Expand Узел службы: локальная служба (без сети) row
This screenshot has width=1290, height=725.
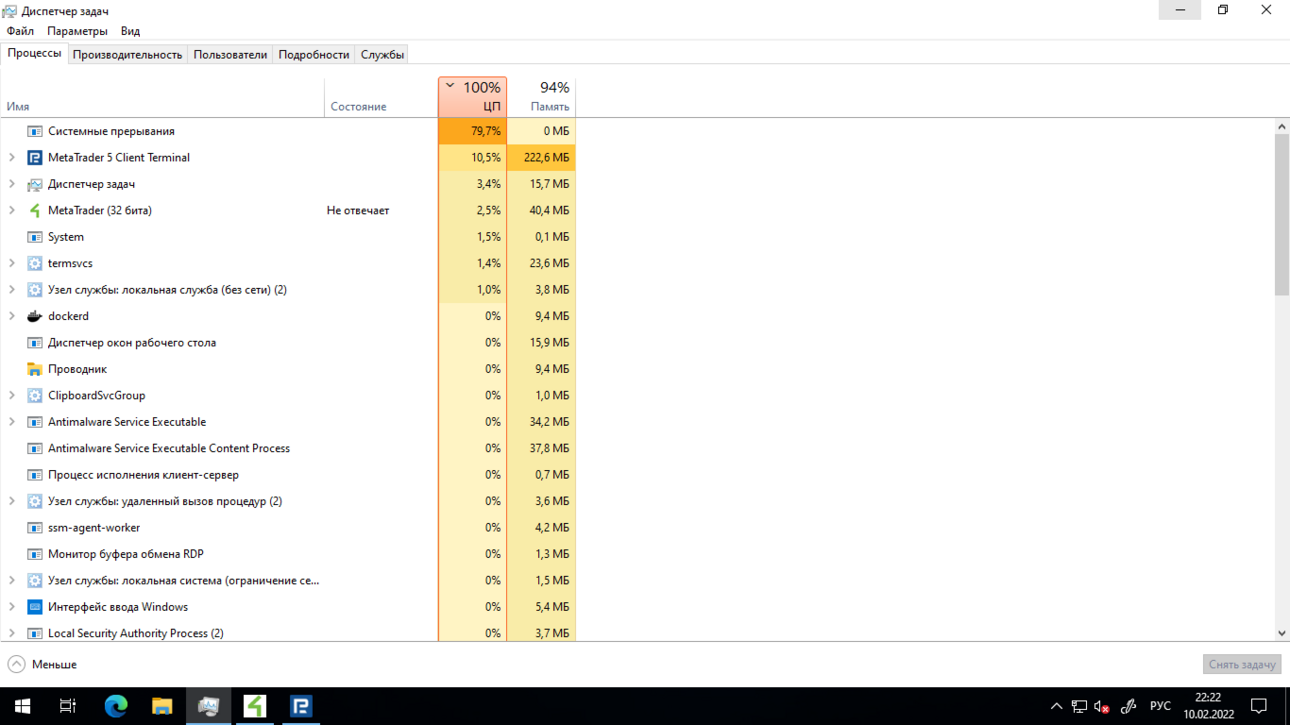pyautogui.click(x=12, y=290)
